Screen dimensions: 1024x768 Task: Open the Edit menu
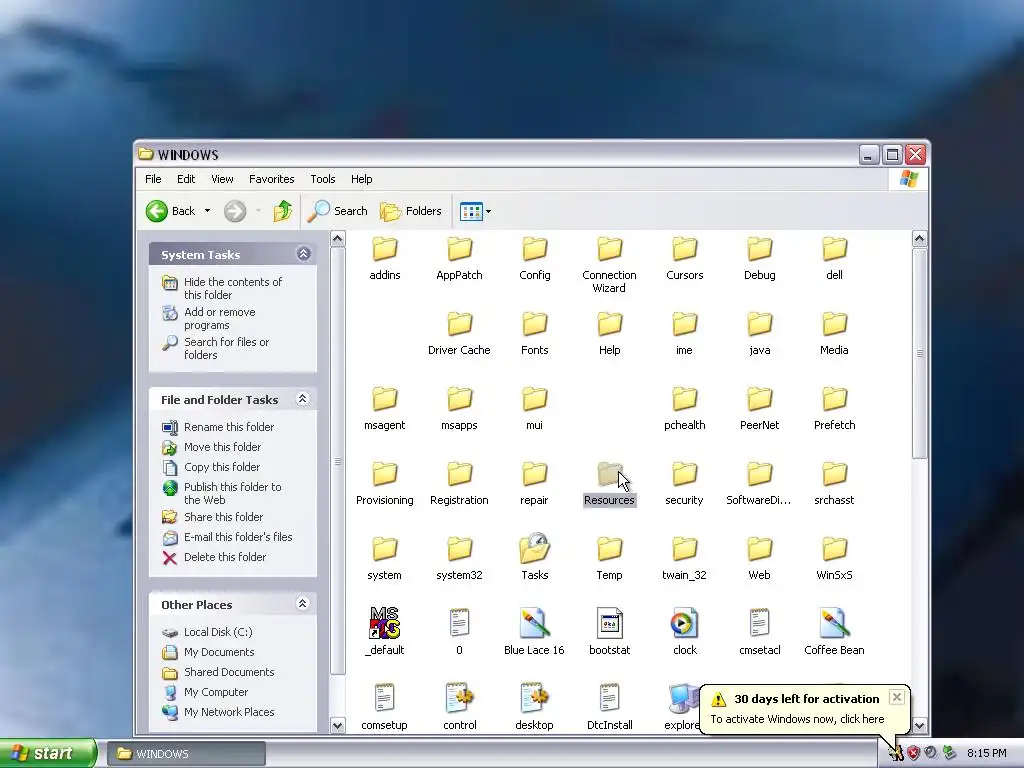(x=185, y=179)
